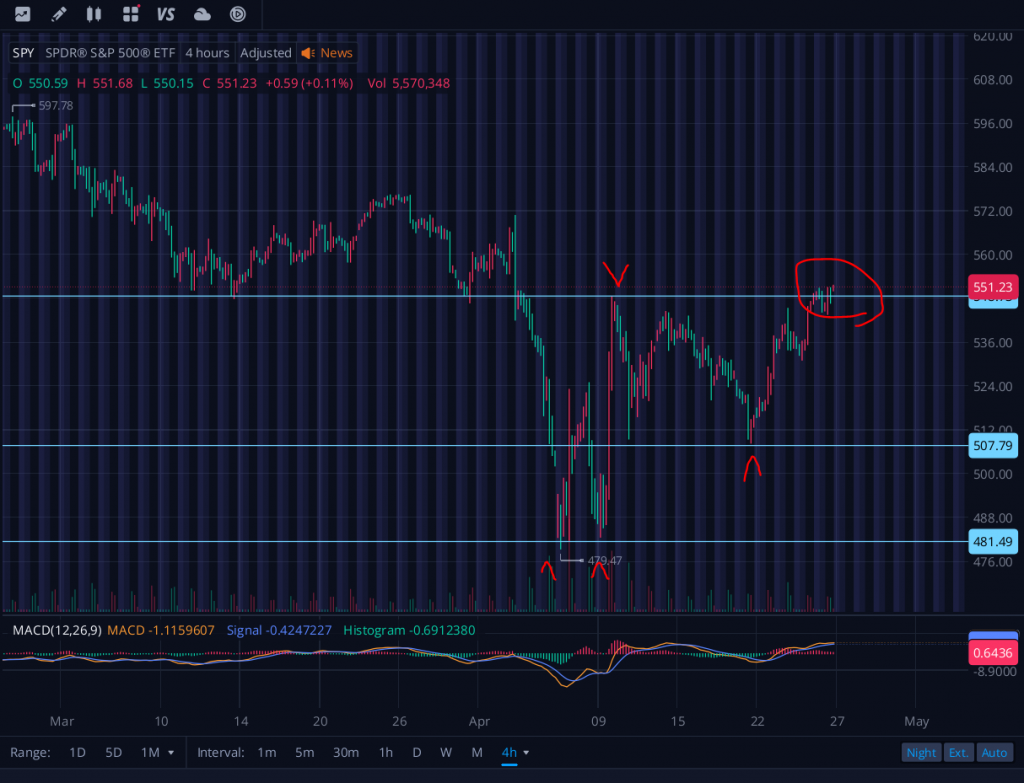Switch interval to 30m
The image size is (1024, 783).
click(346, 752)
